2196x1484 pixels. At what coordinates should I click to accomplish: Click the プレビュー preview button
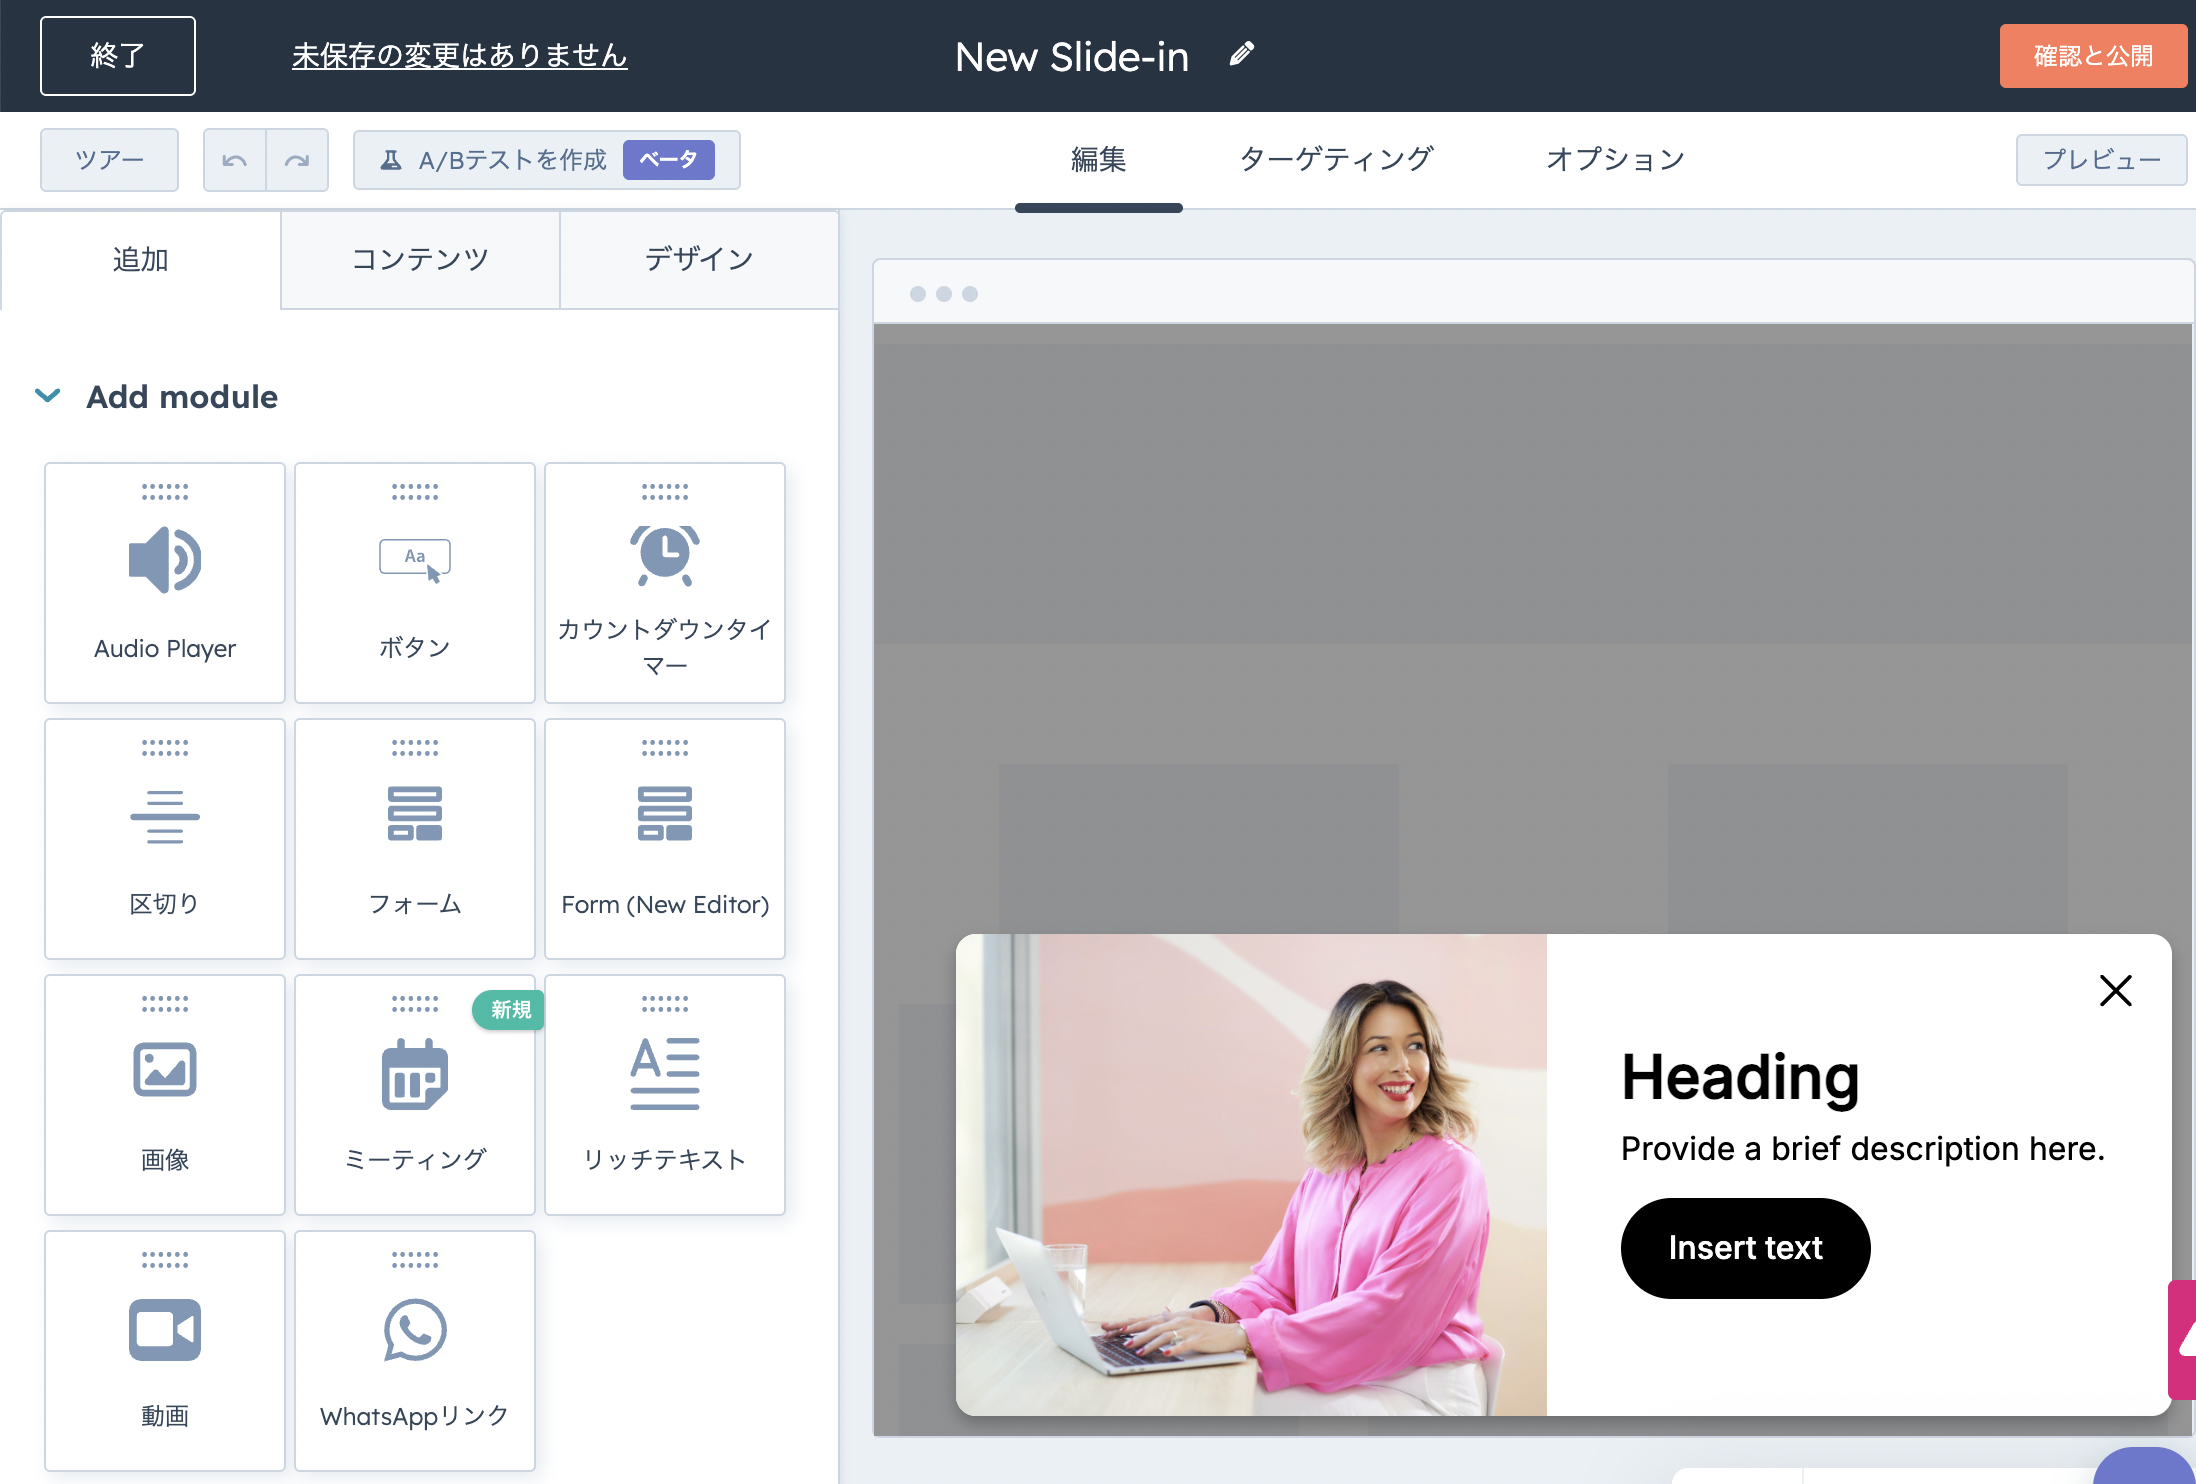[x=2101, y=160]
